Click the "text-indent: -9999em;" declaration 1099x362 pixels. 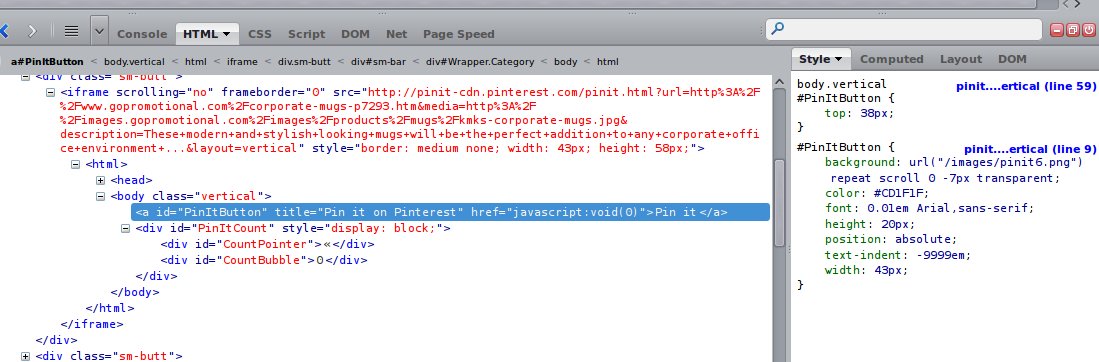click(x=898, y=255)
